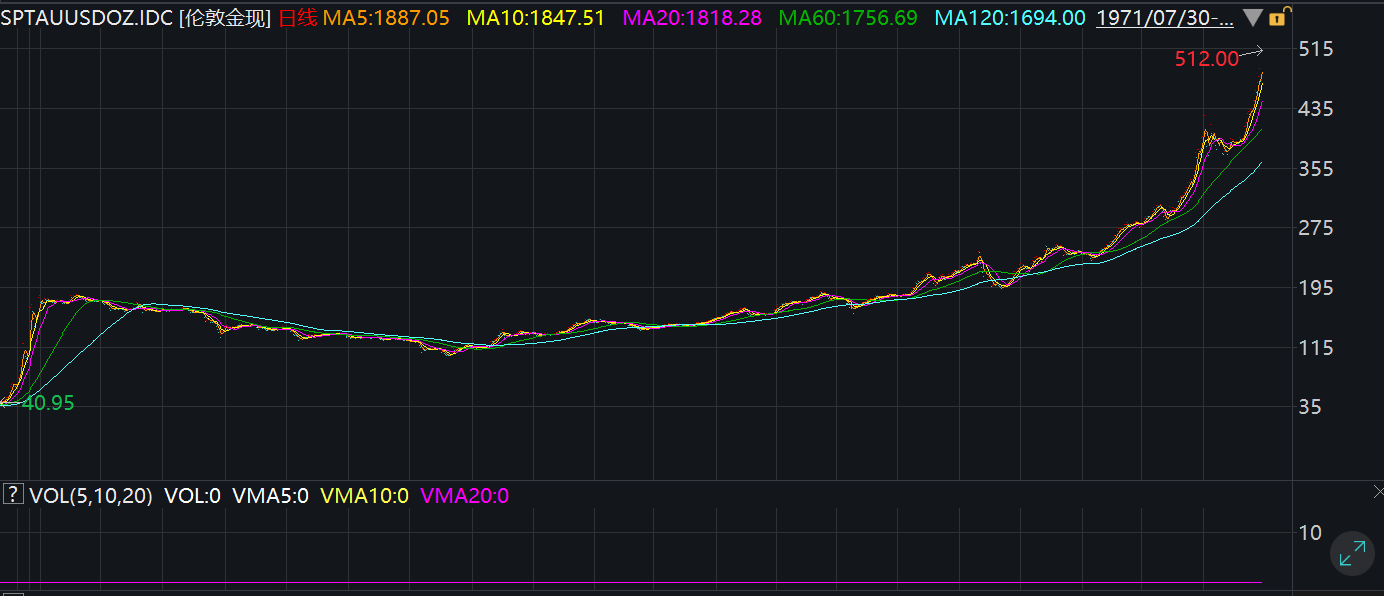Click the green 40.95 low price marker
The image size is (1384, 596).
[x=47, y=404]
